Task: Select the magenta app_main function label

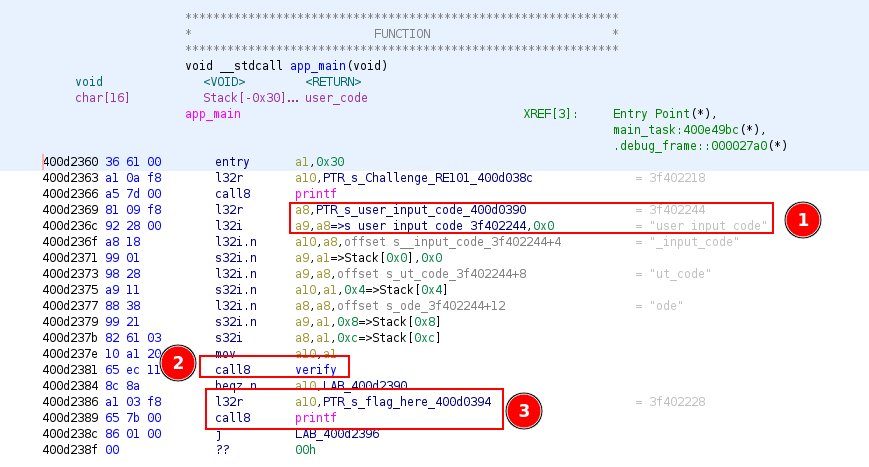Action: (x=213, y=114)
